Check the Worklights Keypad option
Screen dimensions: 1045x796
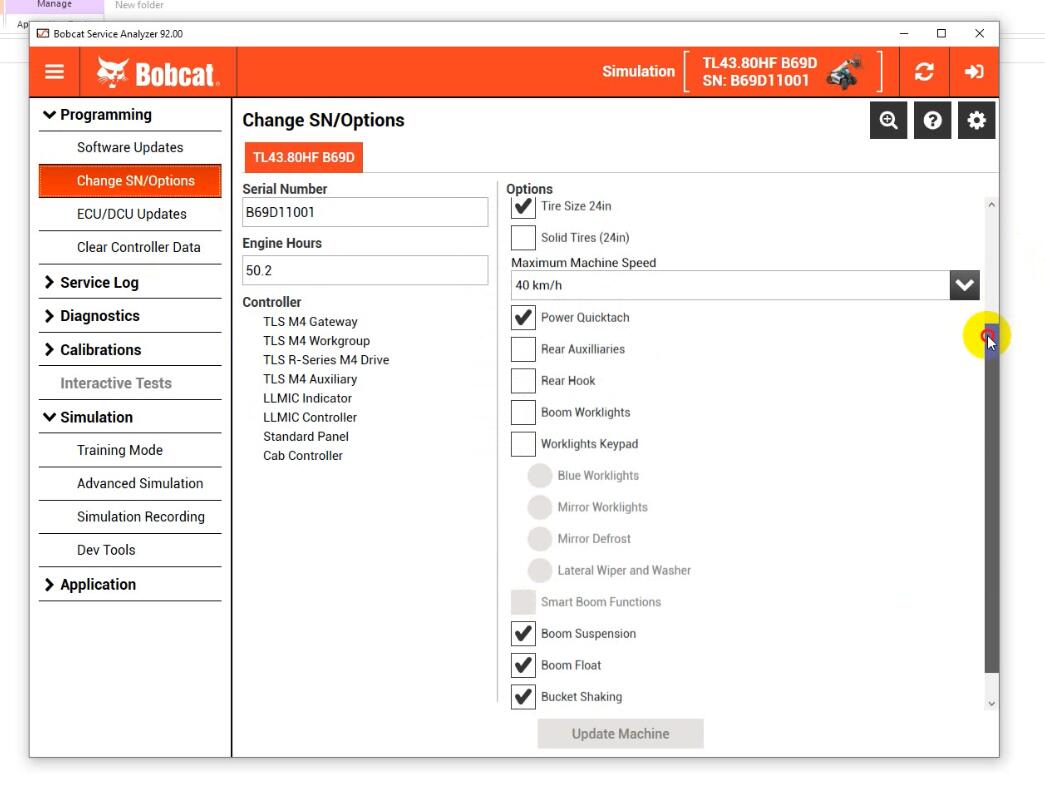point(523,444)
